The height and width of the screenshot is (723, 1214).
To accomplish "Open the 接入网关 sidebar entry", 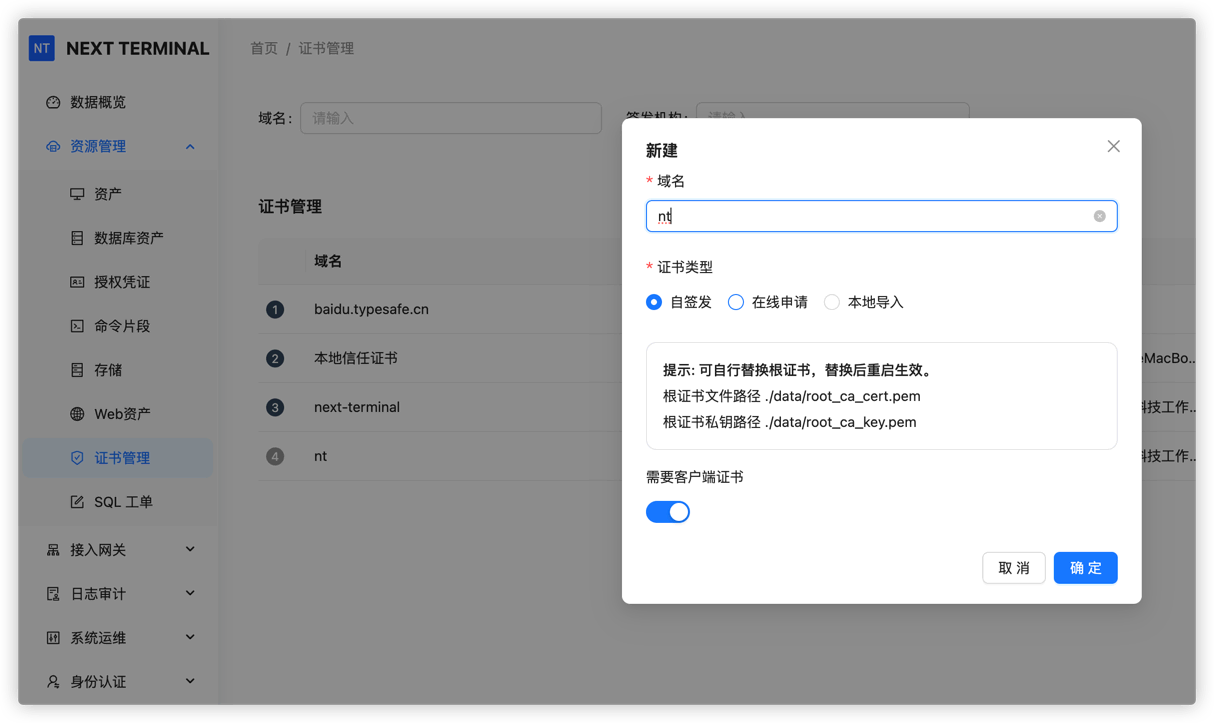I will point(100,549).
